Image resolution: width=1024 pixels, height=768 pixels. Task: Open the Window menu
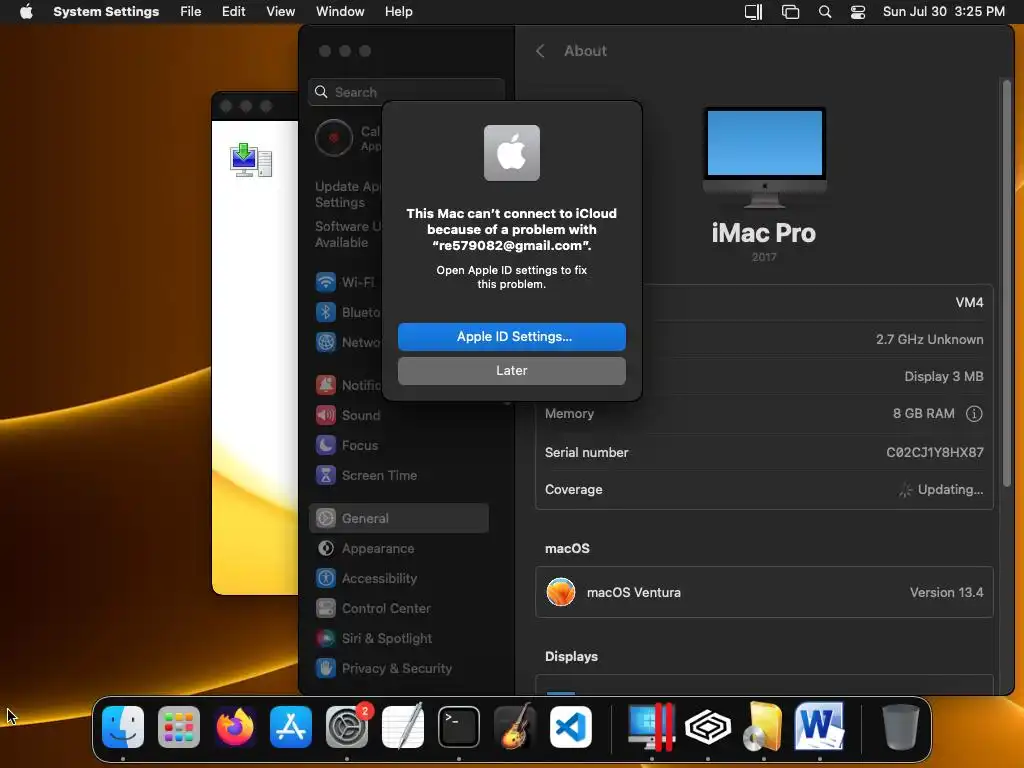(340, 12)
